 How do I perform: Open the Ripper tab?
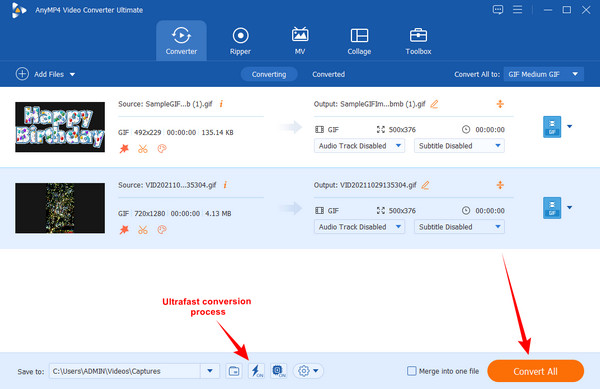tap(240, 41)
